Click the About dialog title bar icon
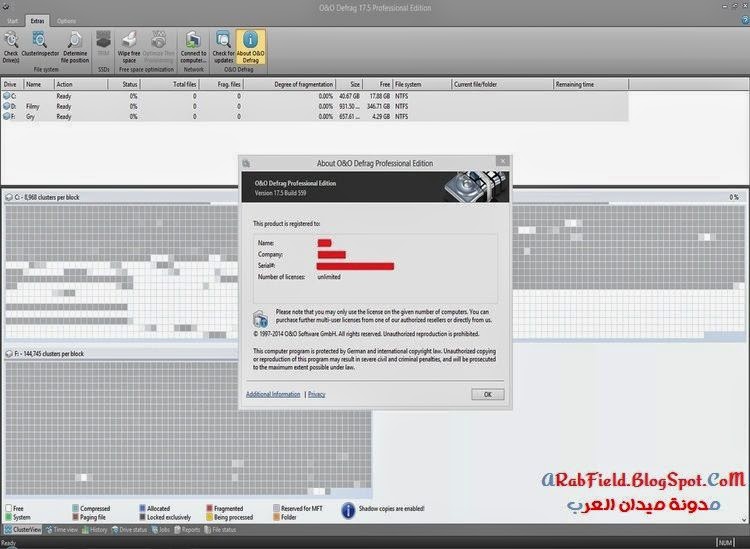The width and height of the screenshot is (750, 549). tap(246, 164)
